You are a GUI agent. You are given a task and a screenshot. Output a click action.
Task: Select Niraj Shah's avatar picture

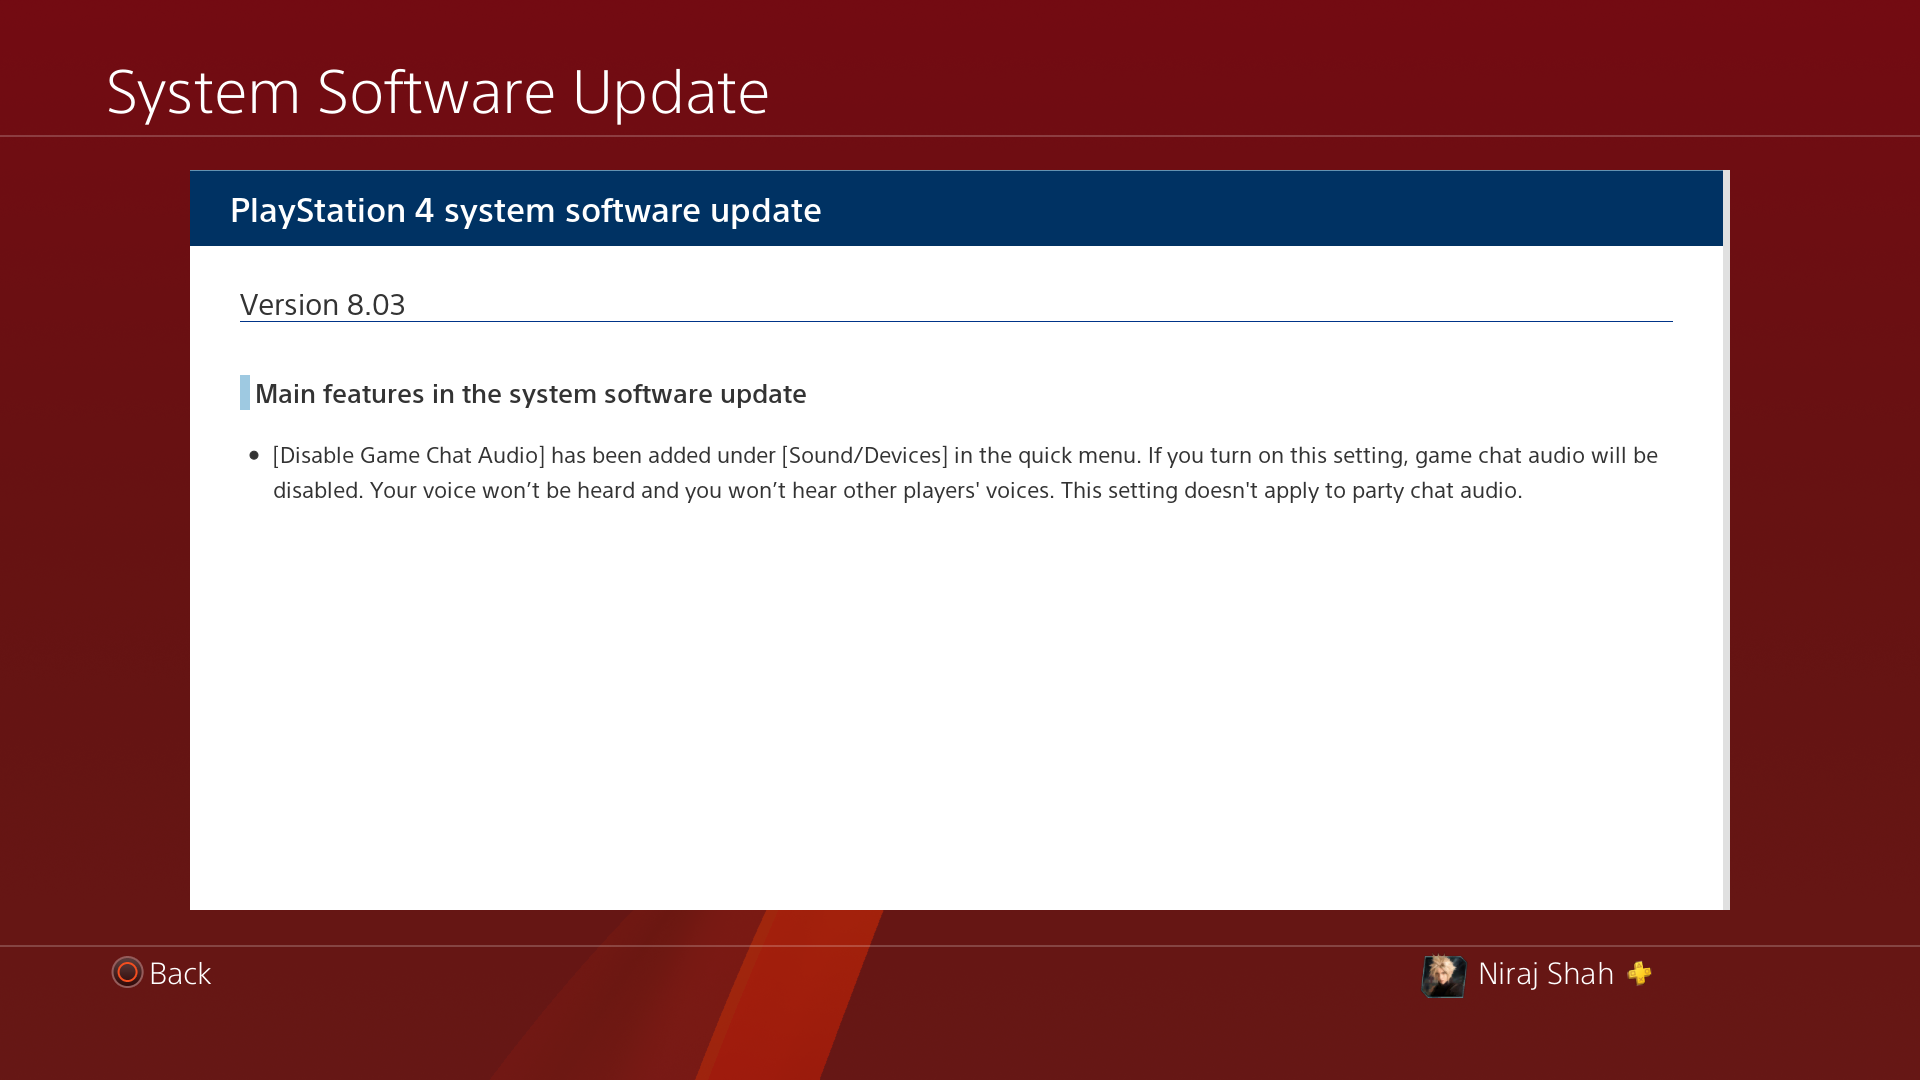(1443, 975)
